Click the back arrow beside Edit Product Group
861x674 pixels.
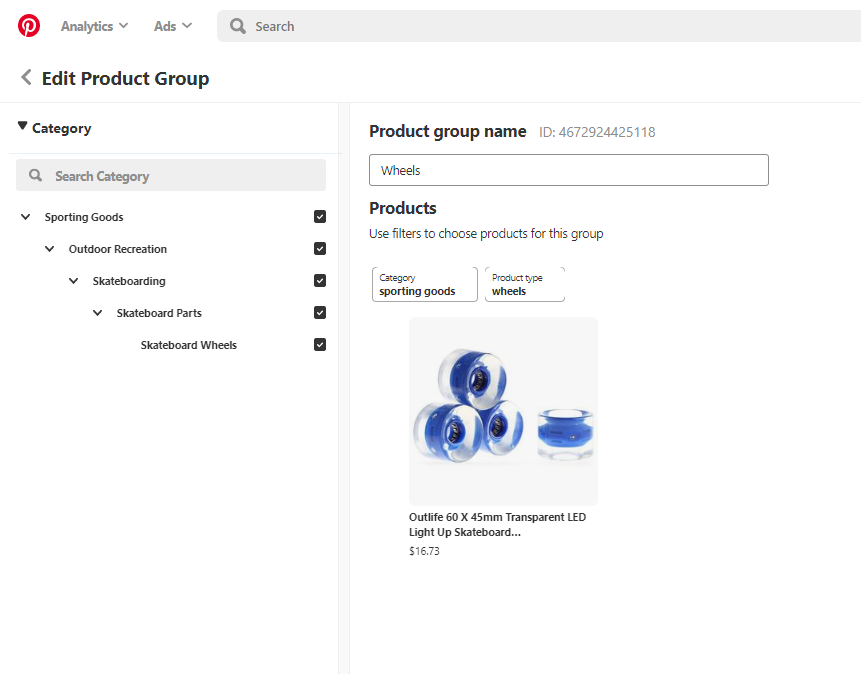coord(26,78)
